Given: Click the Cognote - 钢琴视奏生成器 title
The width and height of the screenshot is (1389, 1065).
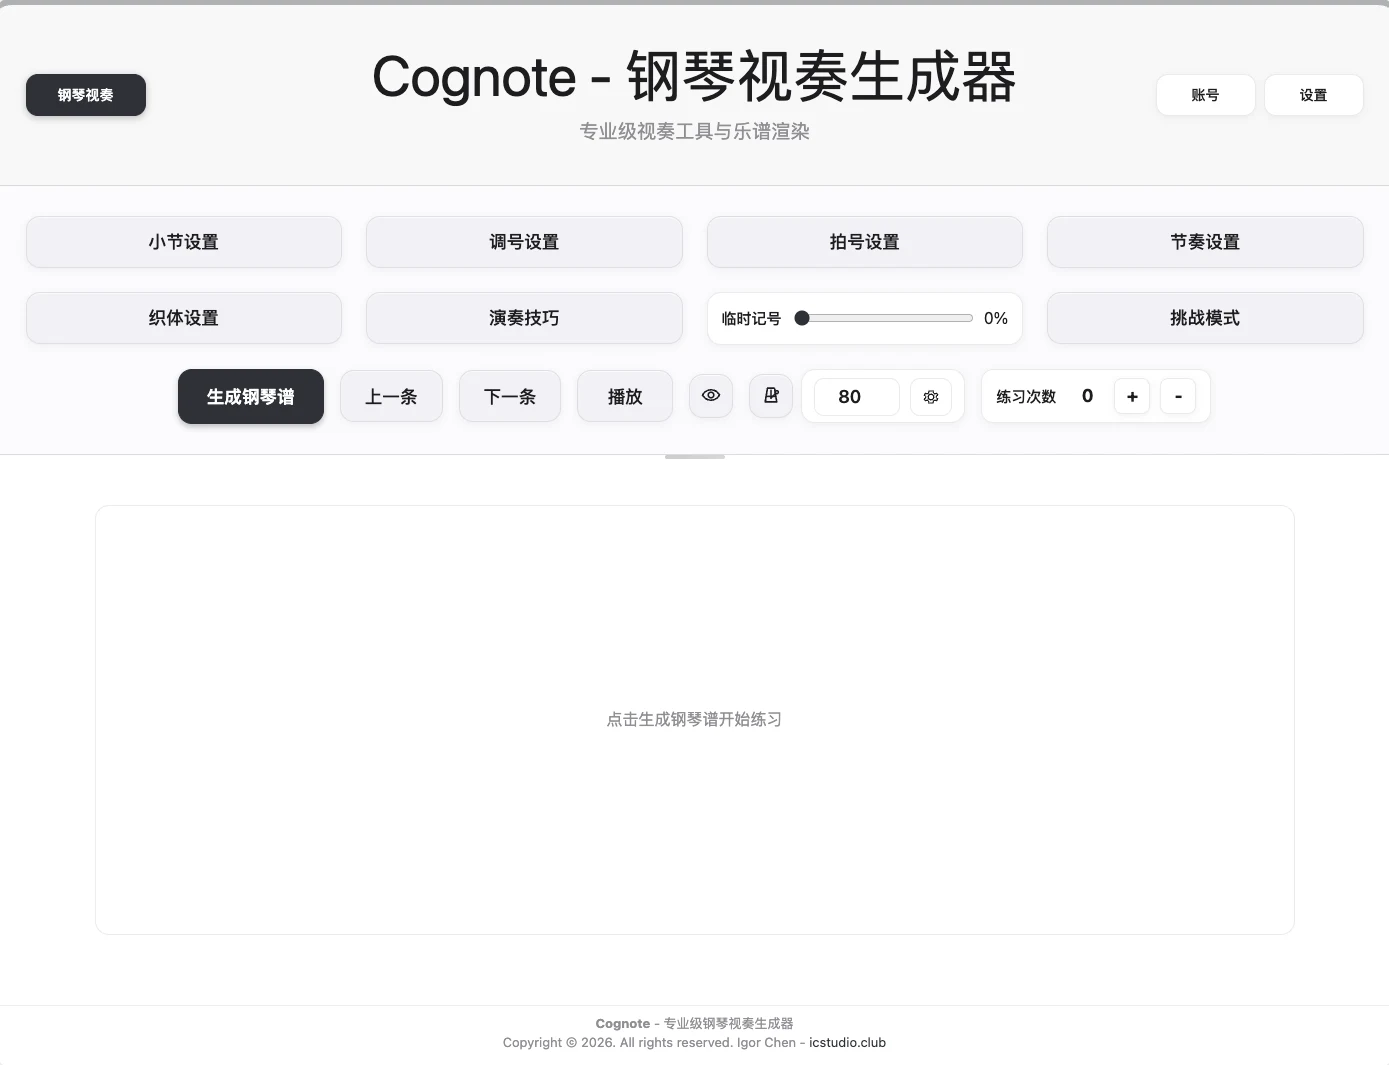Looking at the screenshot, I should pos(694,77).
